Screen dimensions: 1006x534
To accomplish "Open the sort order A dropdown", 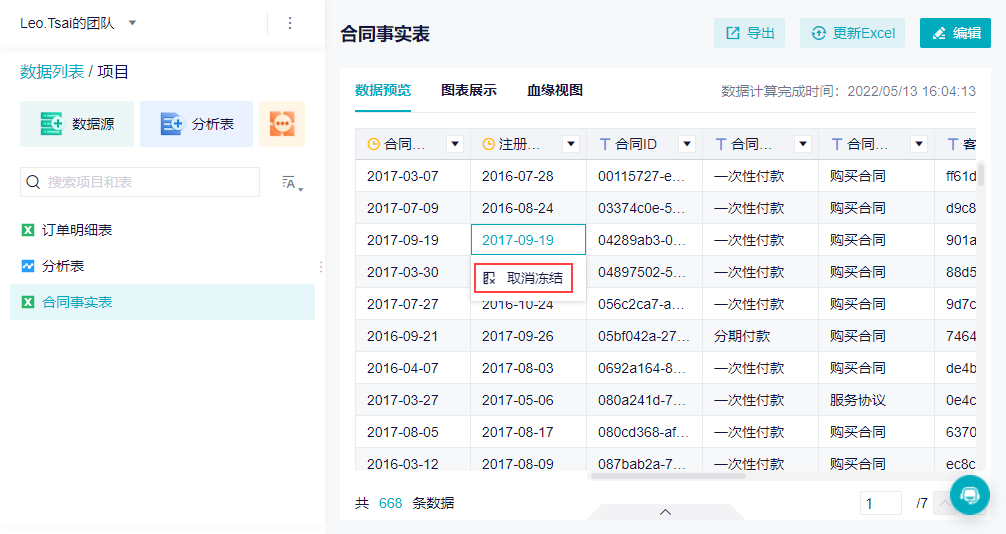I will (293, 184).
